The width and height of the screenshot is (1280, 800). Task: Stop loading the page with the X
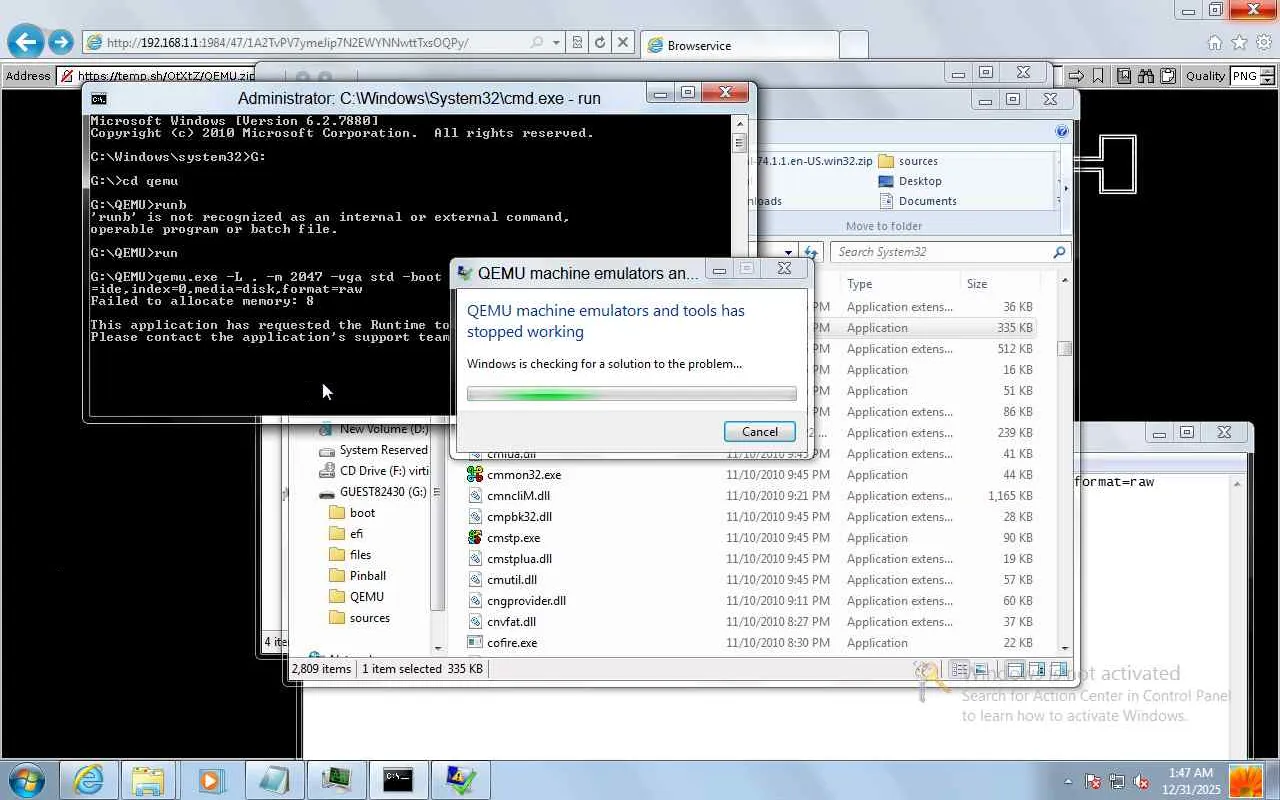point(622,42)
